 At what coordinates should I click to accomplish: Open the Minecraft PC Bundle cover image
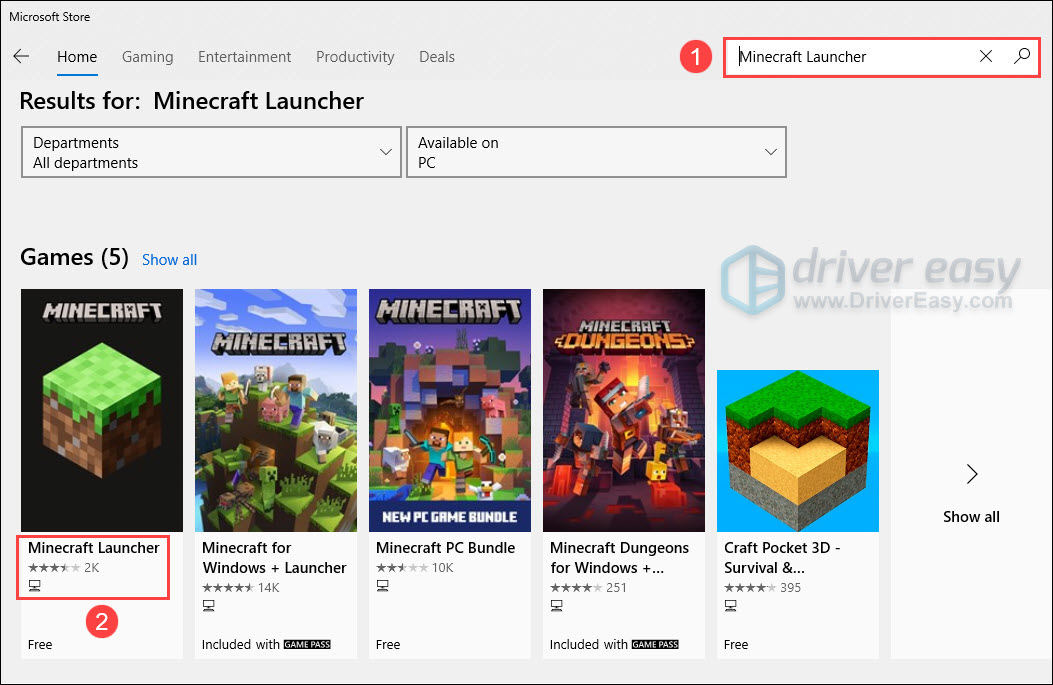tap(450, 410)
